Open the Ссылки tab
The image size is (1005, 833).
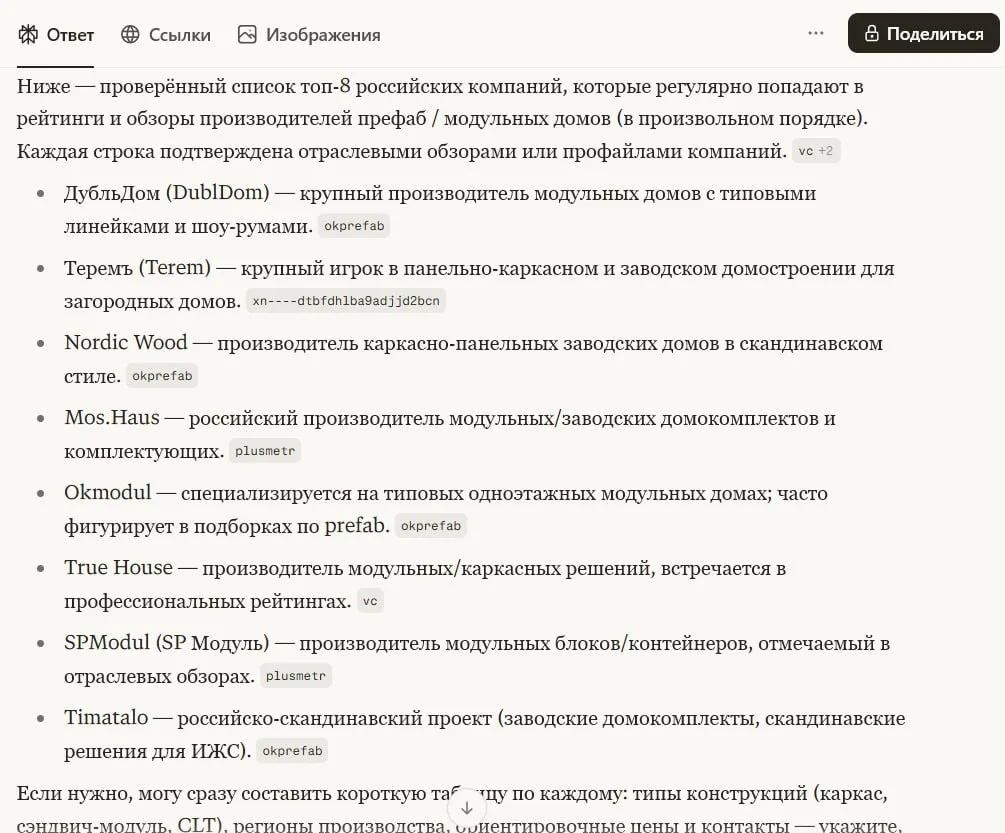click(165, 35)
